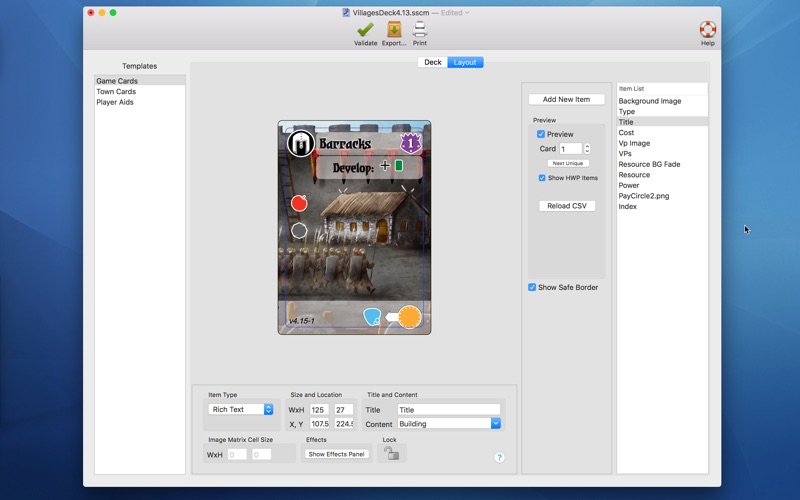Open Help via the lifebuoy icon
The height and width of the screenshot is (500, 800).
click(707, 30)
